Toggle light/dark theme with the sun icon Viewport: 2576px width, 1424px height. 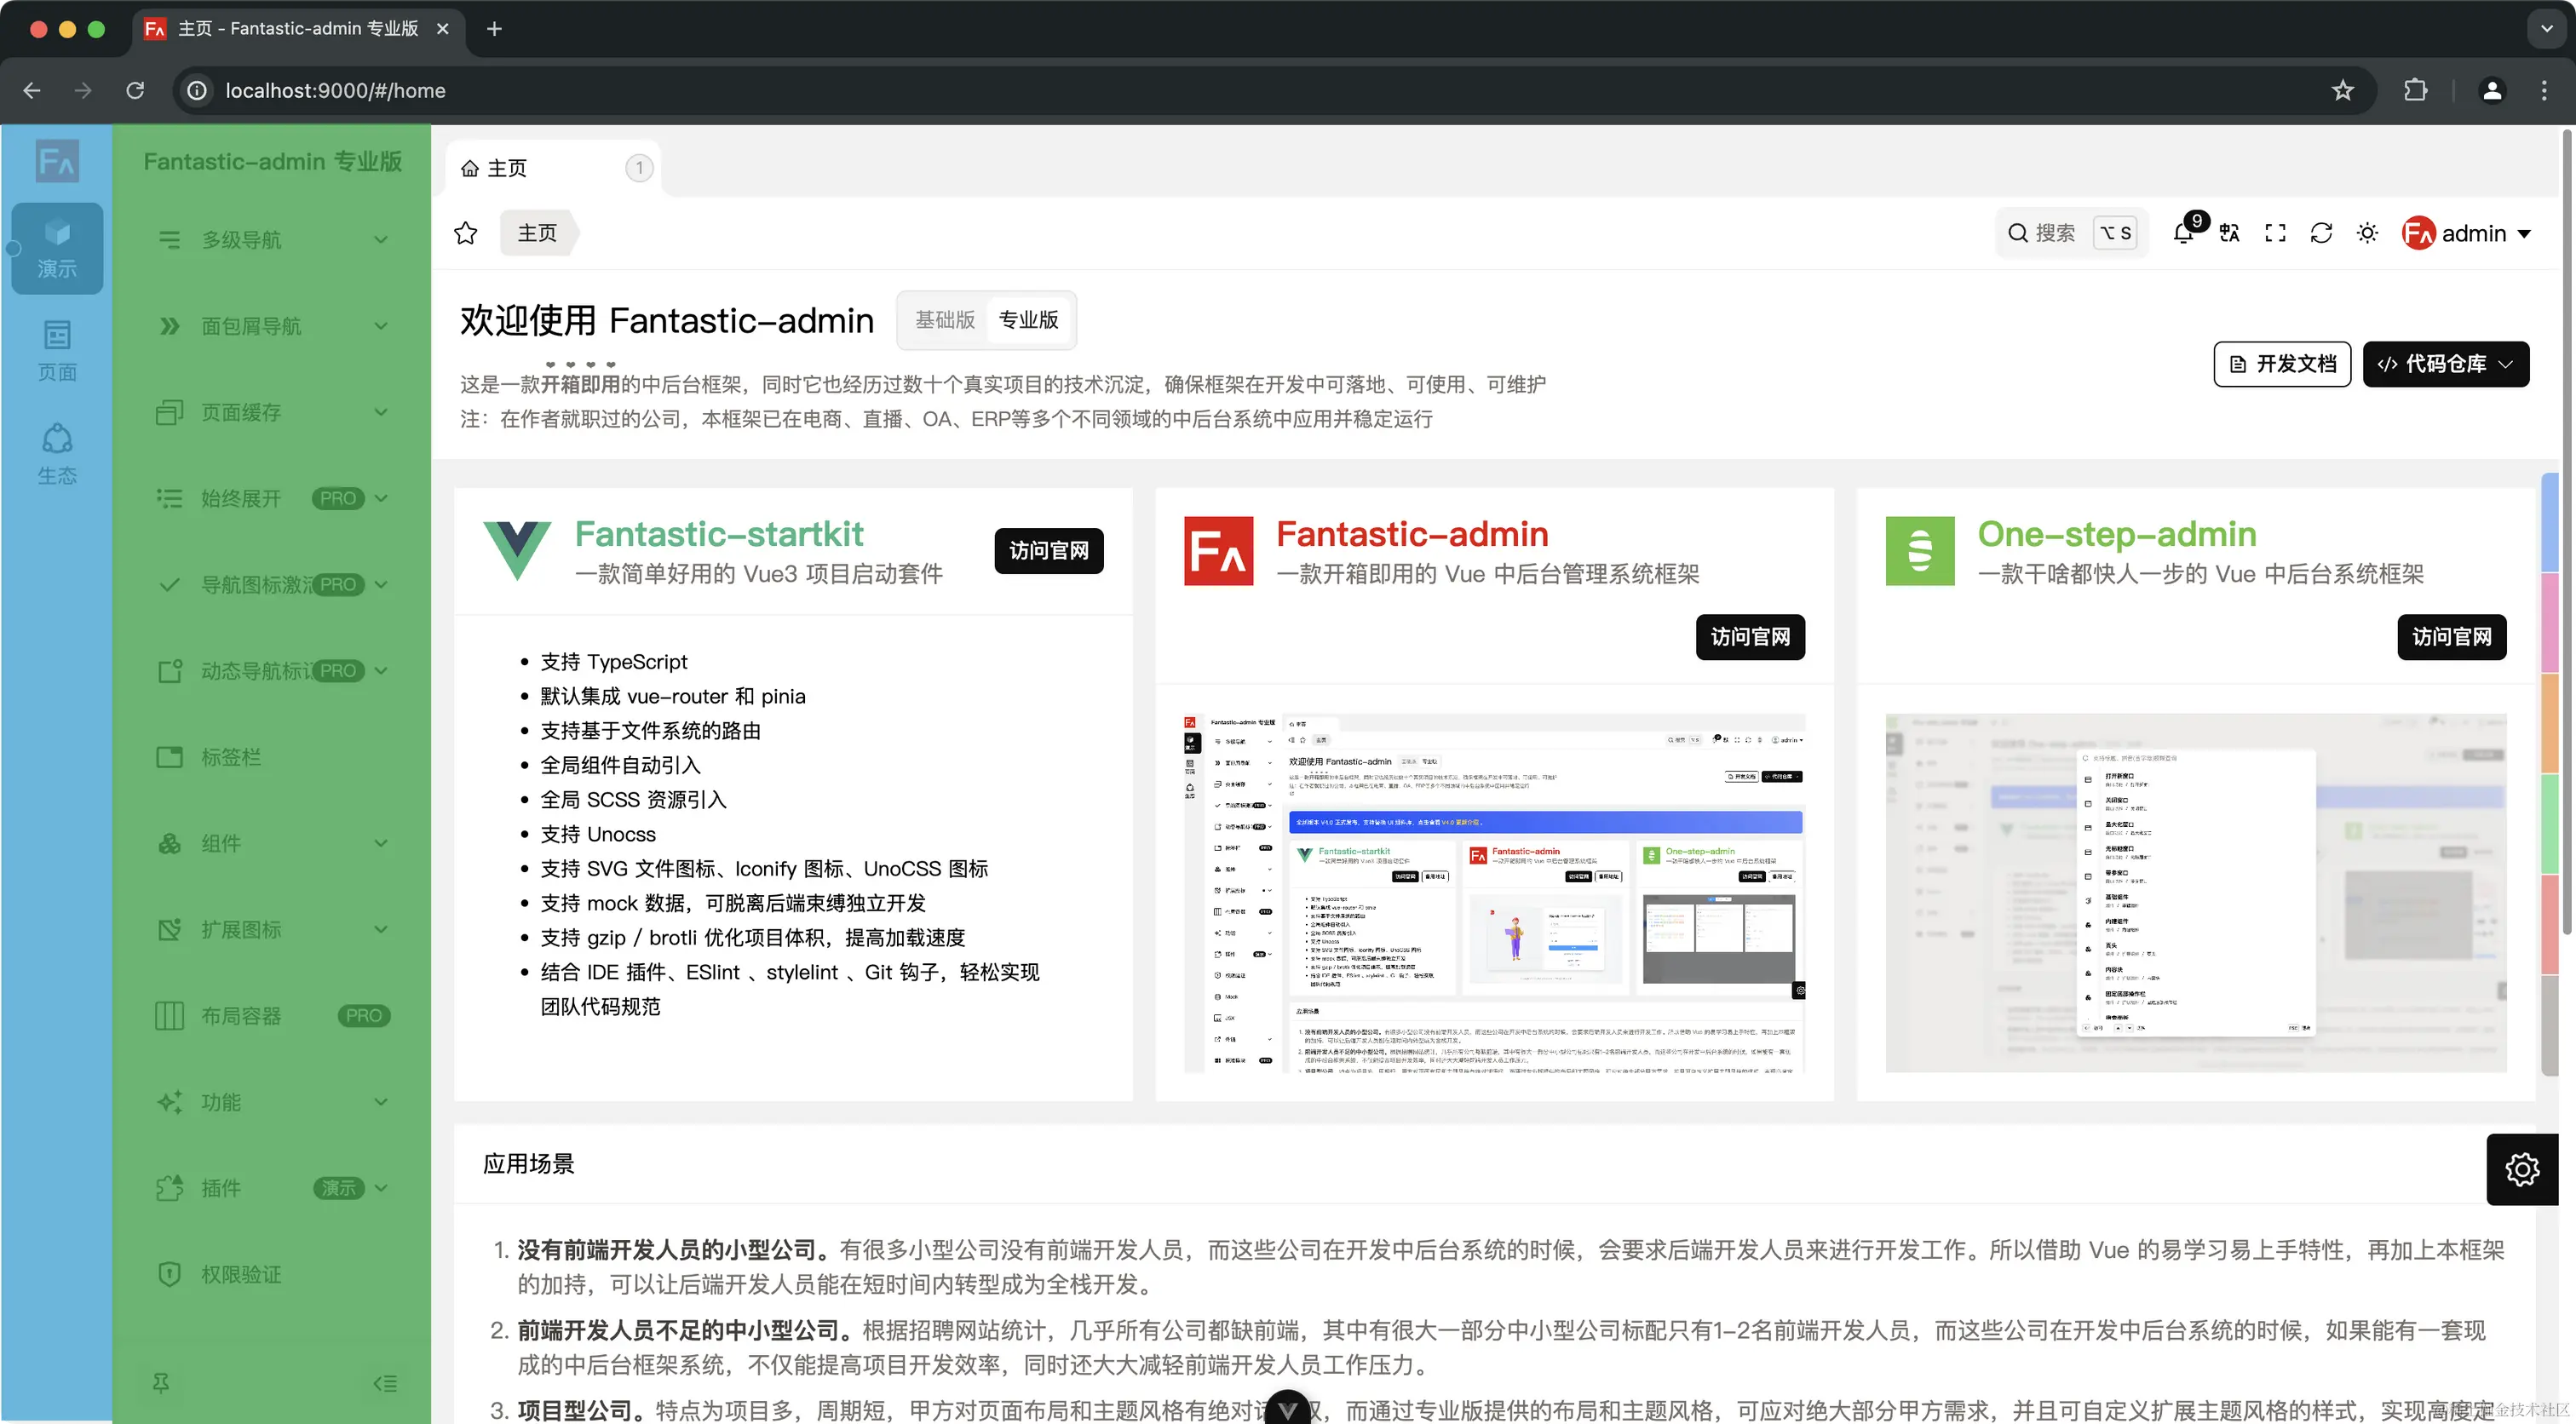(2367, 233)
